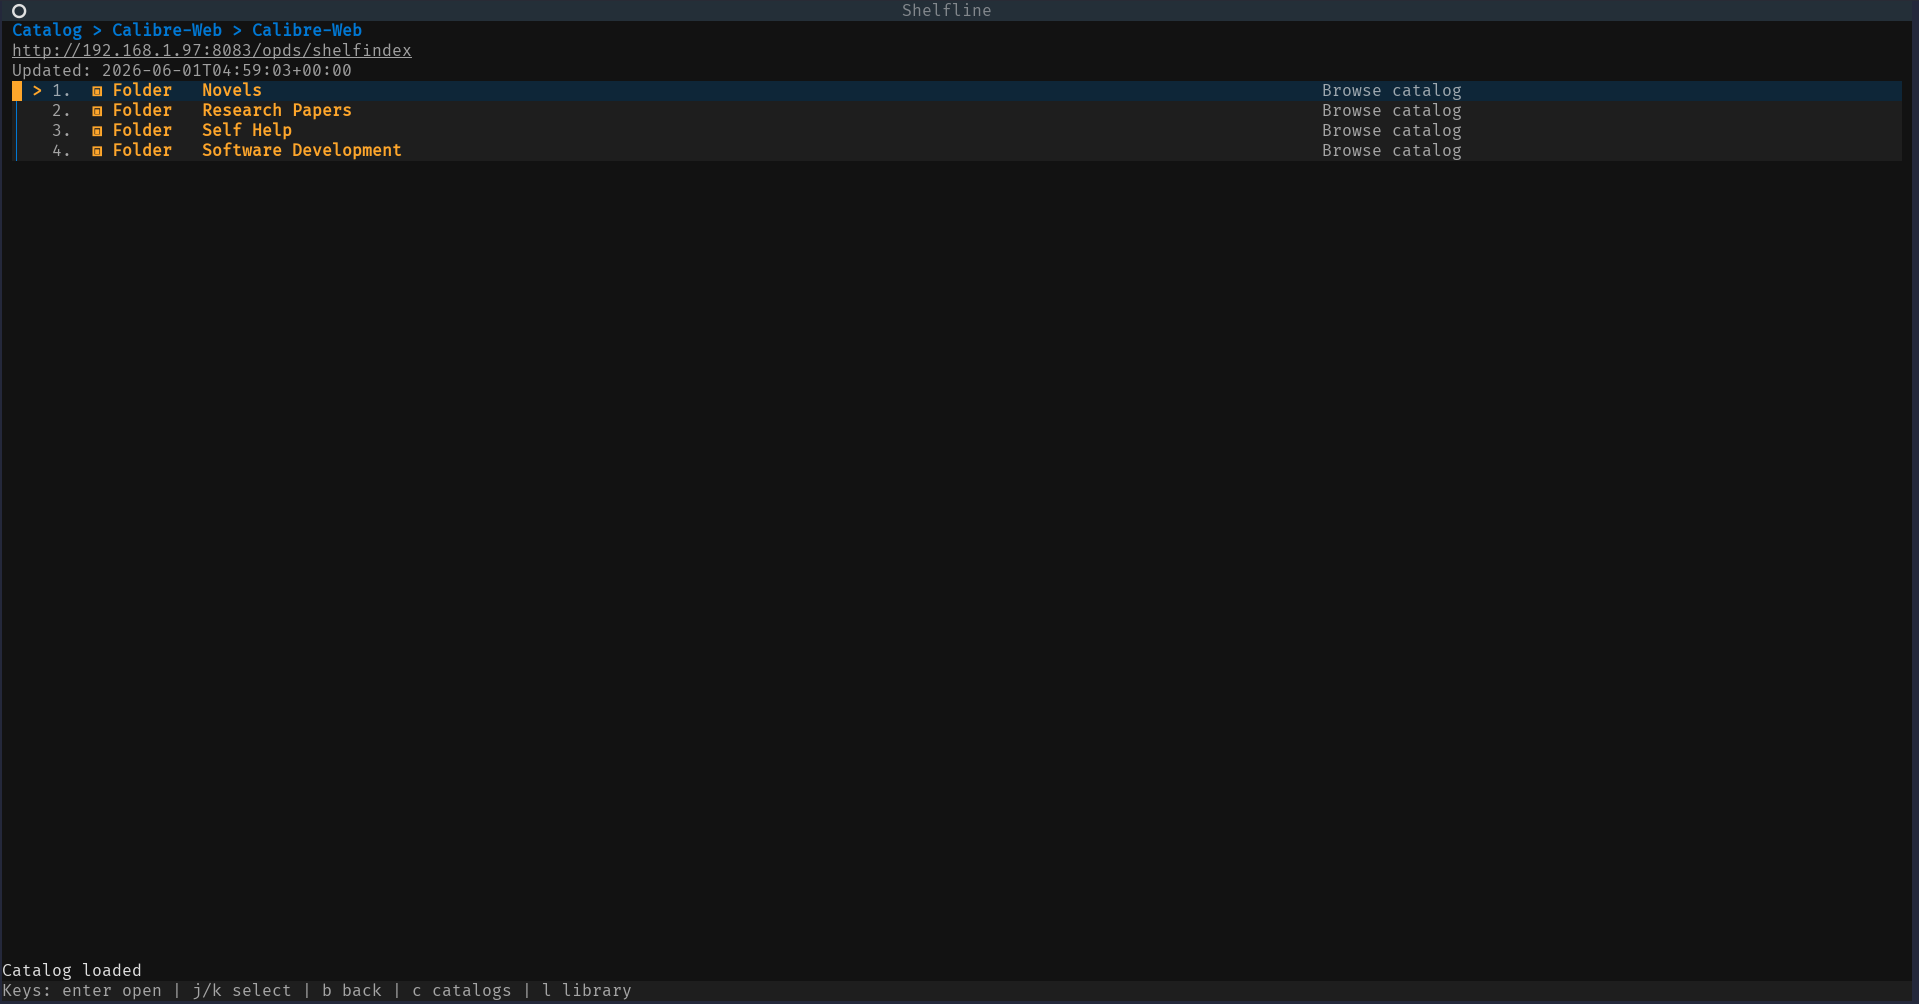This screenshot has width=1919, height=1004.
Task: Click the 'l library' key hint
Action: (x=587, y=990)
